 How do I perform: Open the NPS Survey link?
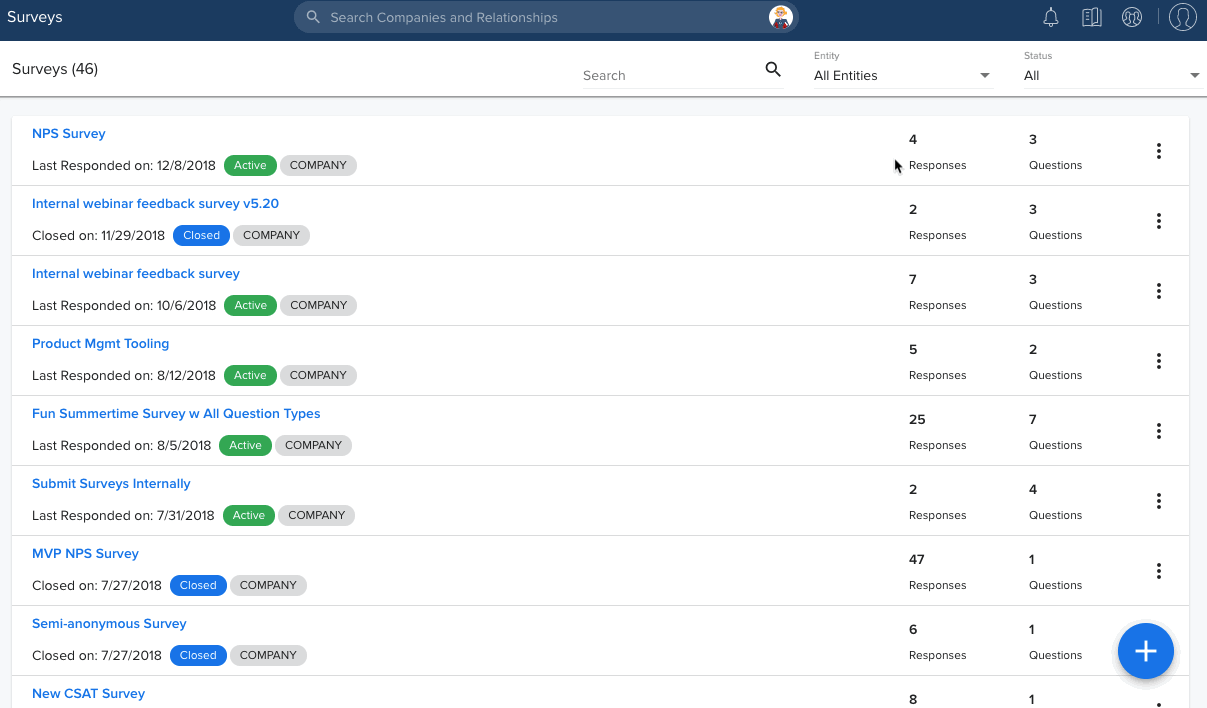[69, 133]
